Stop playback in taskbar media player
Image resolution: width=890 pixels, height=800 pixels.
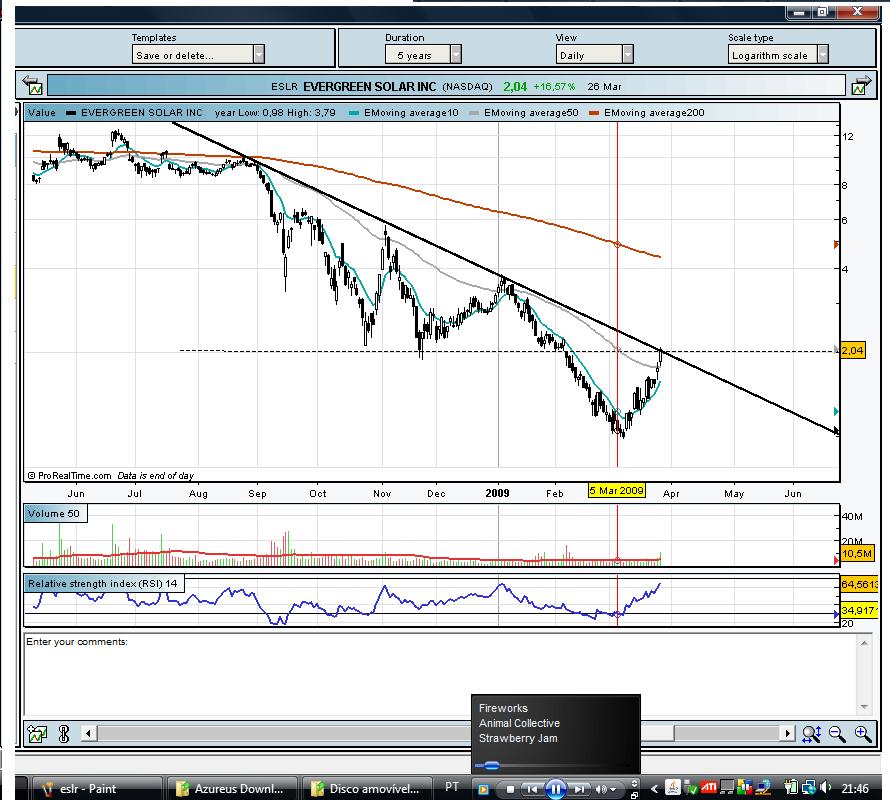coord(510,789)
